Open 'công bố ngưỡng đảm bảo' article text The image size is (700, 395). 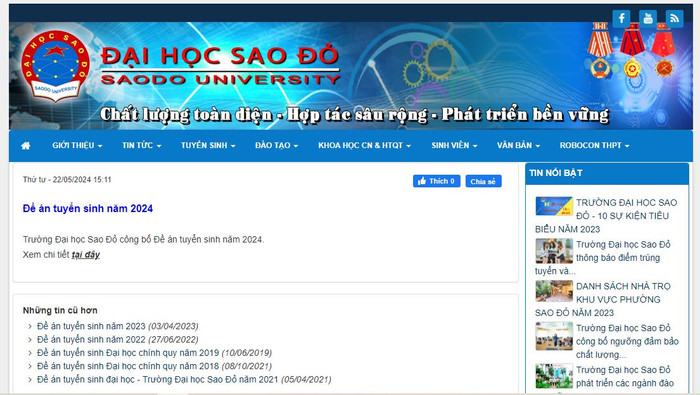click(x=627, y=341)
